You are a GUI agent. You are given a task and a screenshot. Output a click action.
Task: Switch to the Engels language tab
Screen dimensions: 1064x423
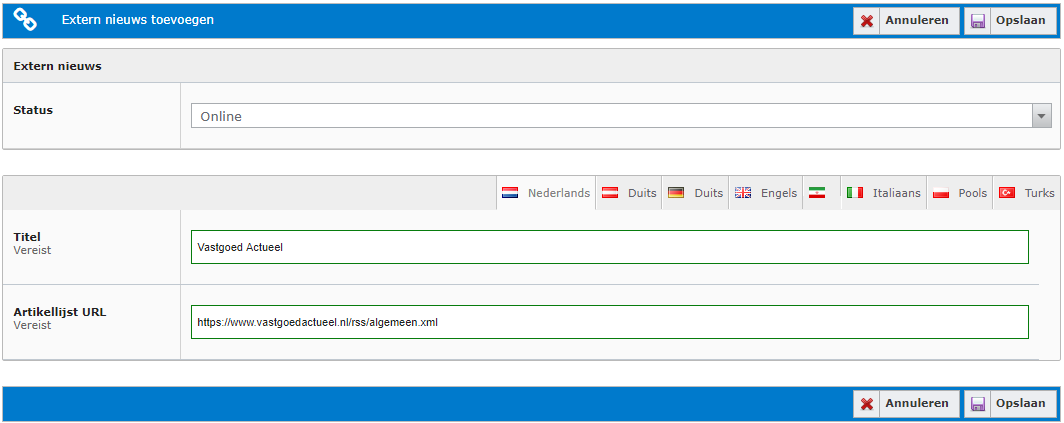coord(765,193)
